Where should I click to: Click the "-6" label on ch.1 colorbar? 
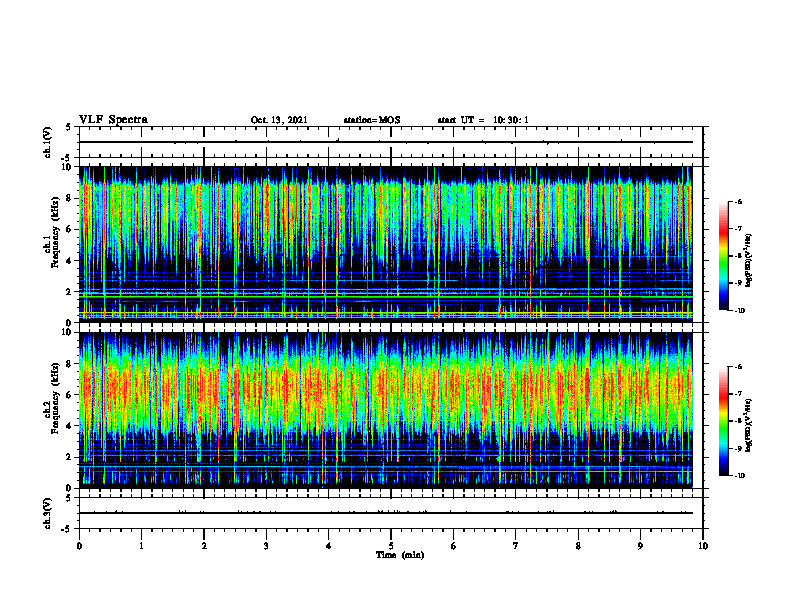point(738,202)
